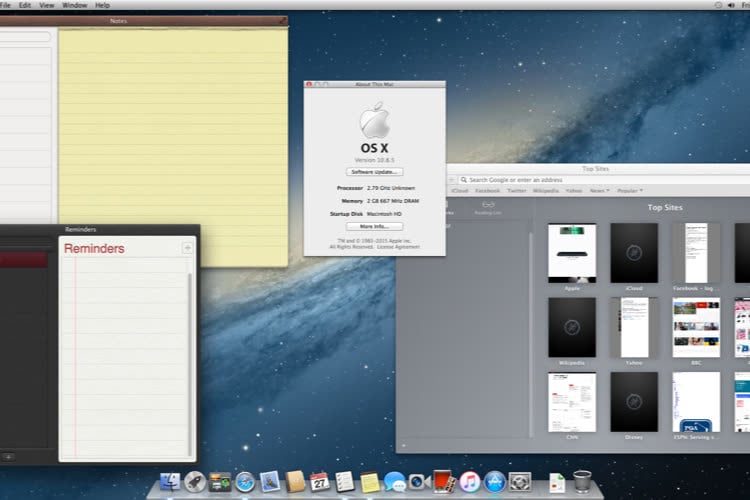
Task: Open the Help menu
Action: [102, 5]
